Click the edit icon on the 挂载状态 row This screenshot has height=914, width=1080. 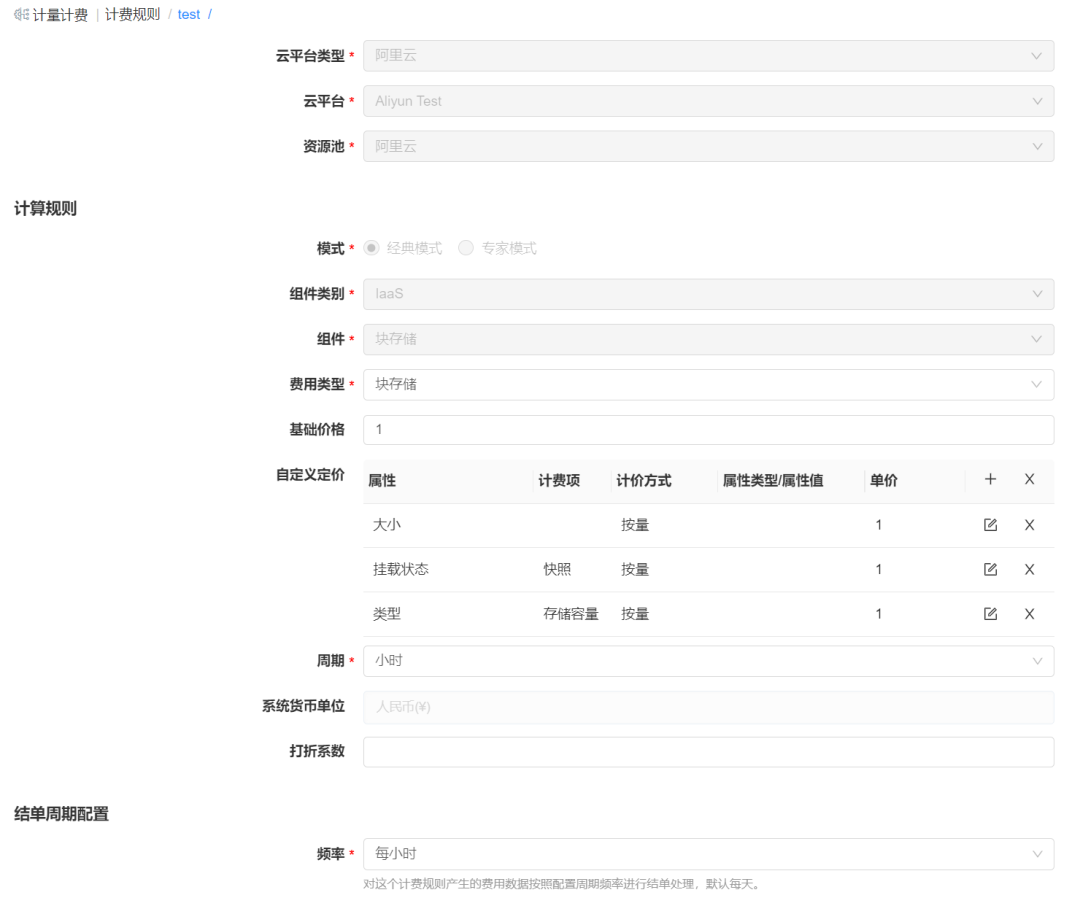990,569
